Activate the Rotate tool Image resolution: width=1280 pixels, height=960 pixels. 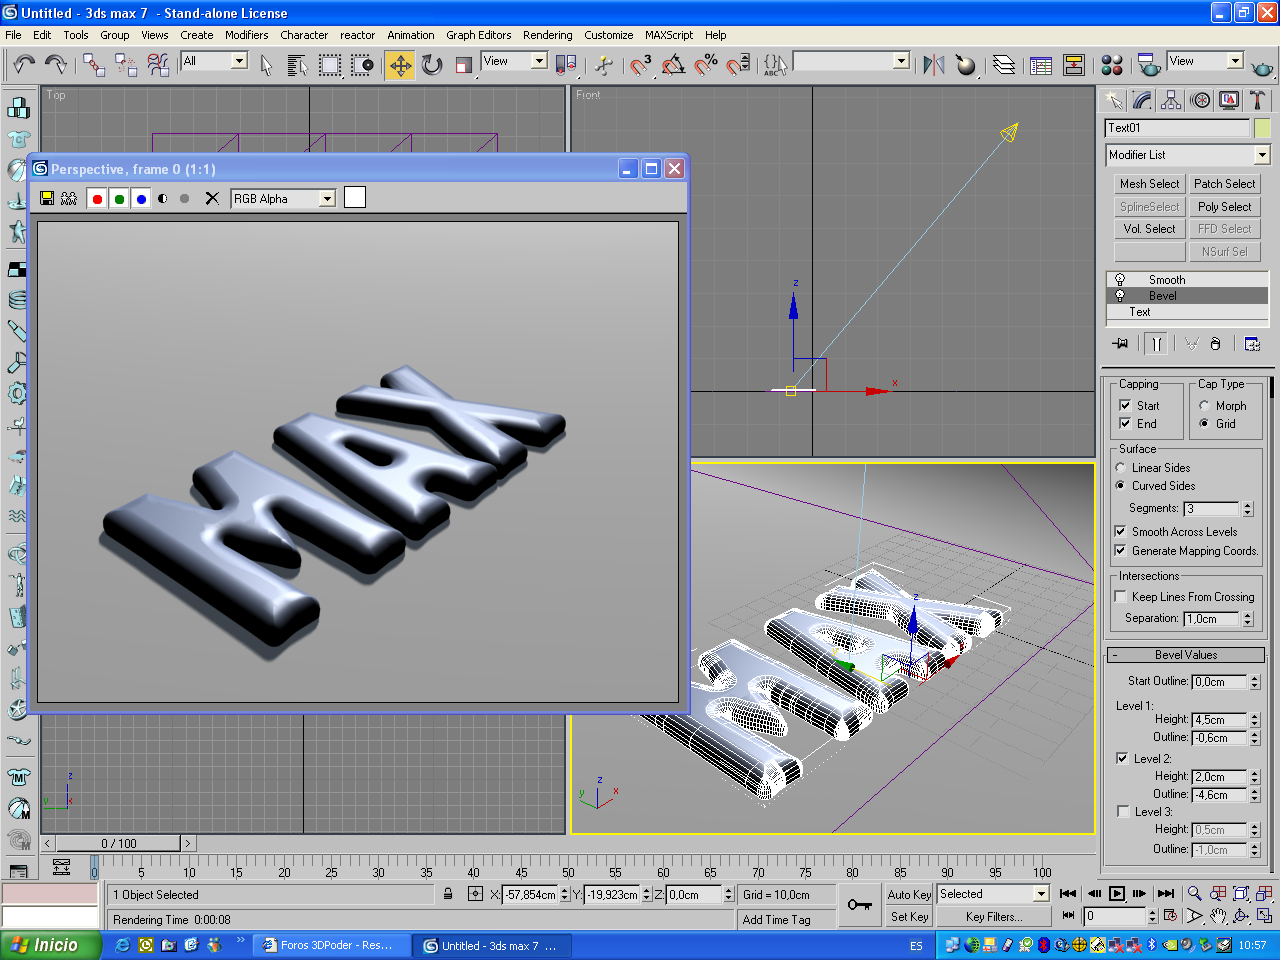432,66
